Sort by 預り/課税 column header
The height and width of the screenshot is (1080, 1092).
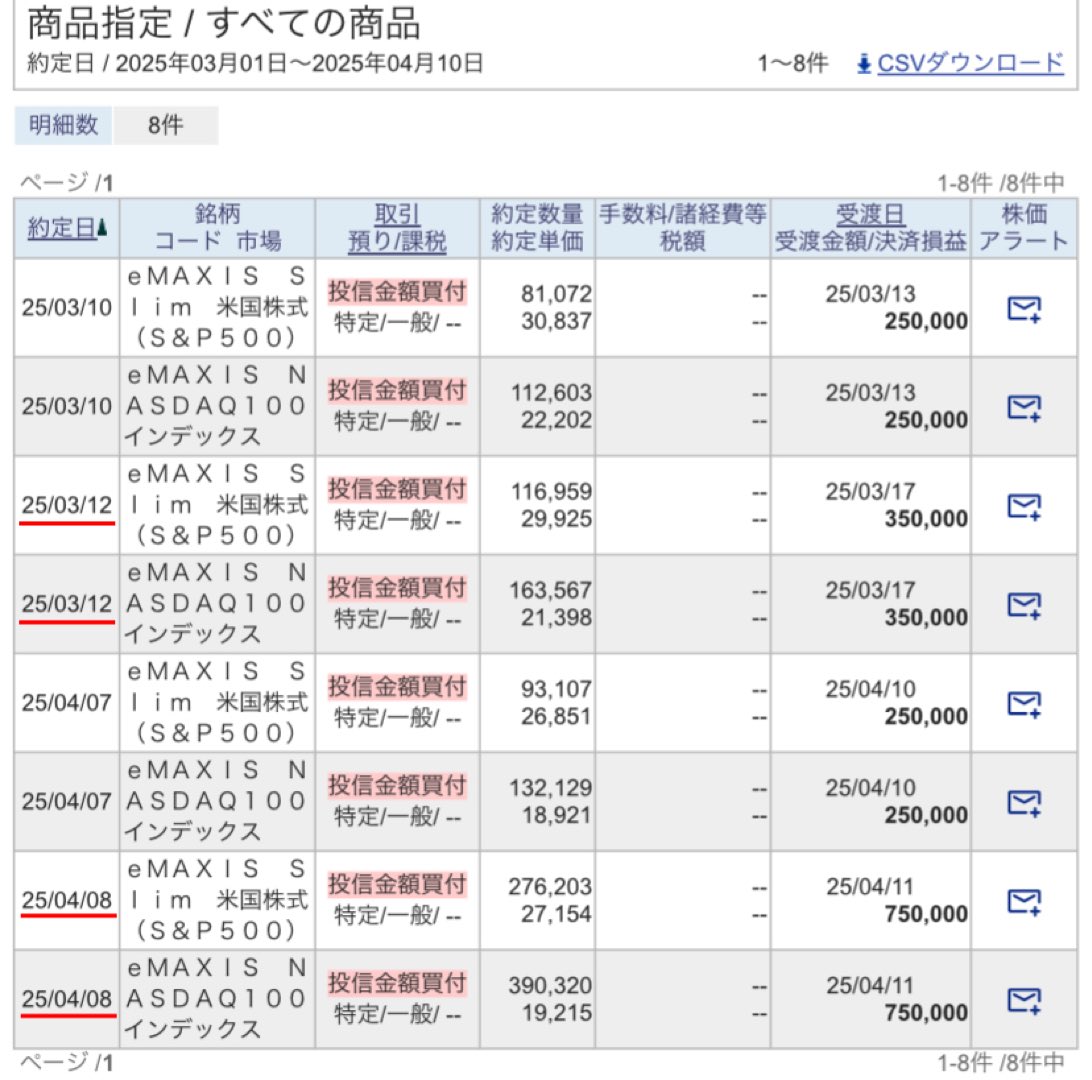click(x=397, y=242)
